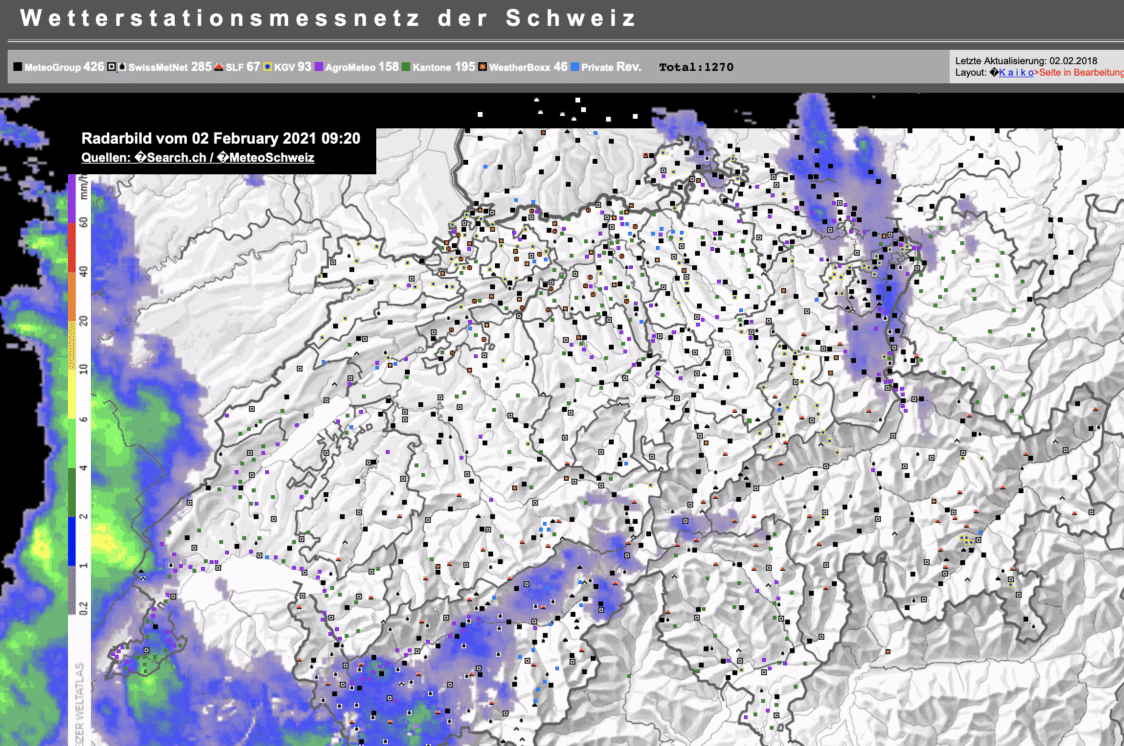
Task: Click the KGV yellow square legend icon
Action: 267,67
